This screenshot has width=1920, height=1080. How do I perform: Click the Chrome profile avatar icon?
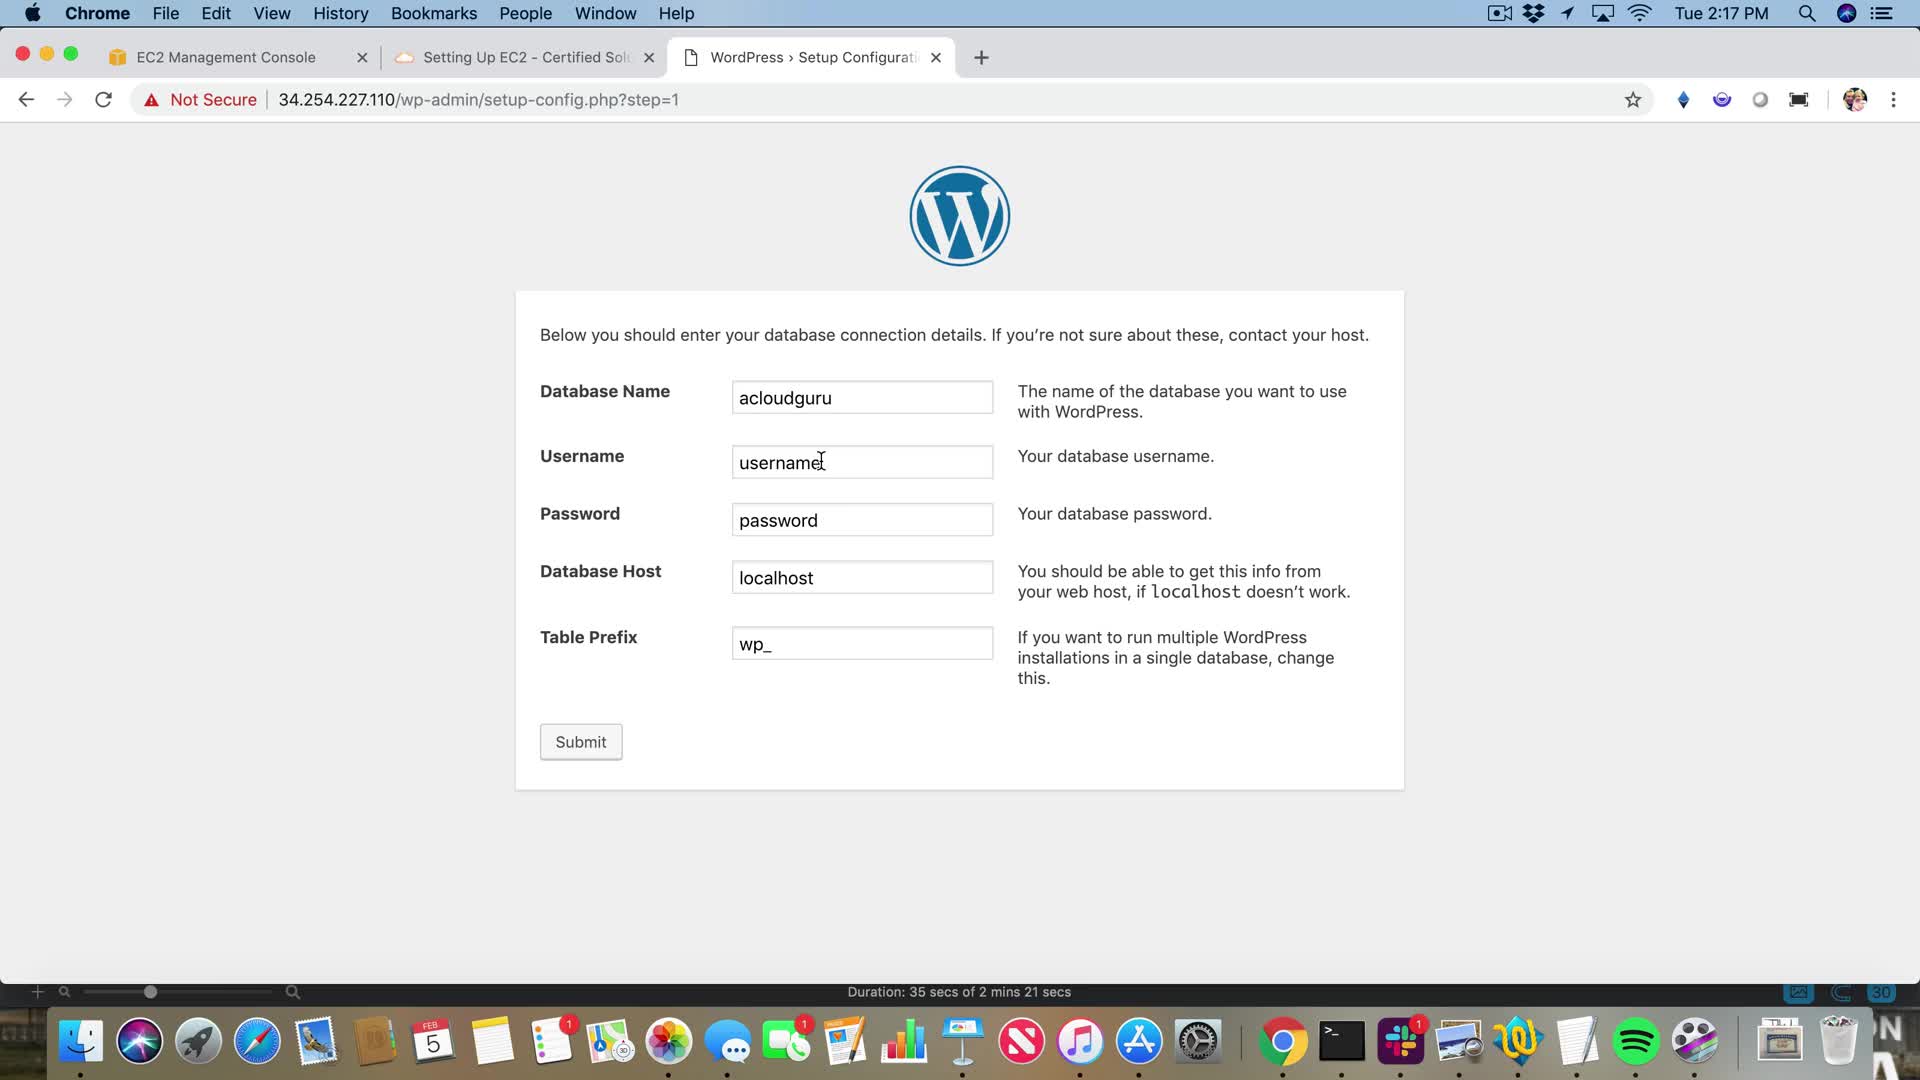pos(1854,100)
